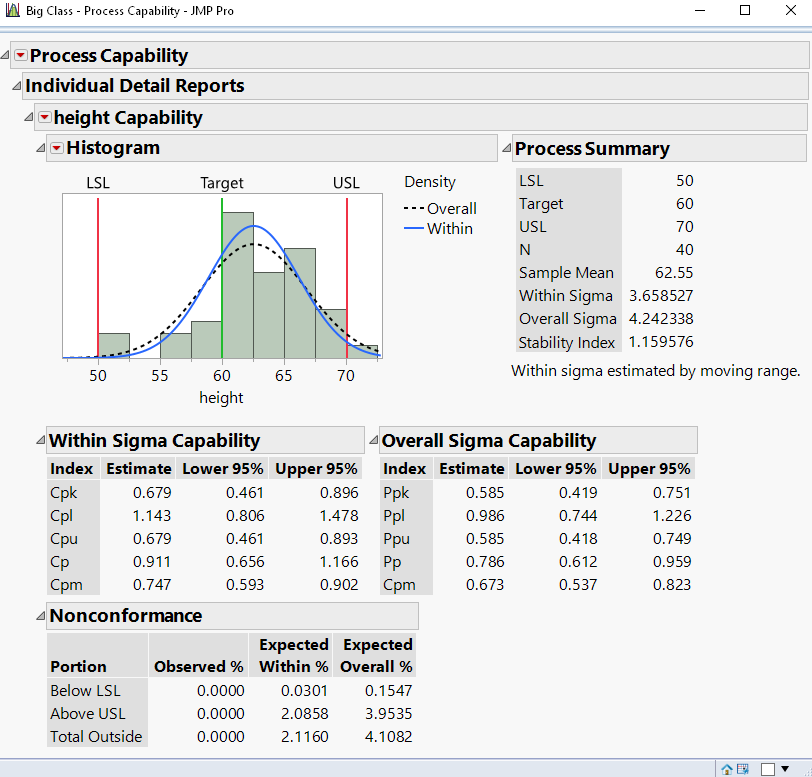Click the Within Cpm estimate 0.747

pyautogui.click(x=152, y=585)
